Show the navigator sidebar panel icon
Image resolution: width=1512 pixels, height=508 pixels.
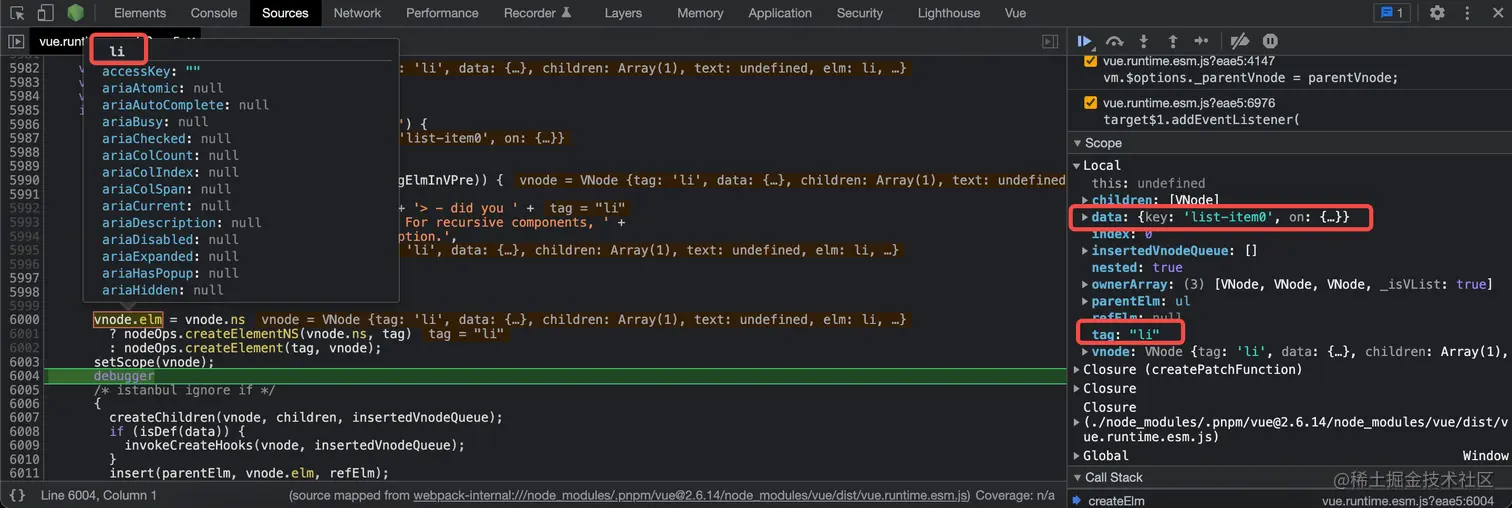pos(16,42)
